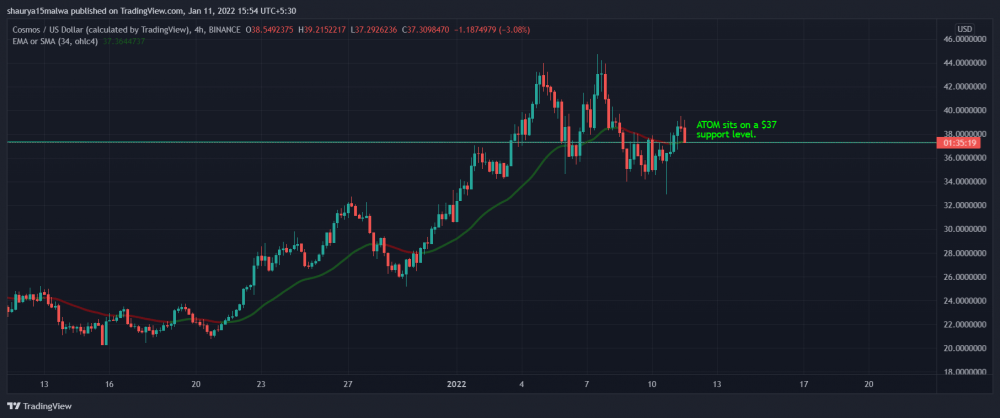Click the 7 date label on the time axis

point(587,384)
